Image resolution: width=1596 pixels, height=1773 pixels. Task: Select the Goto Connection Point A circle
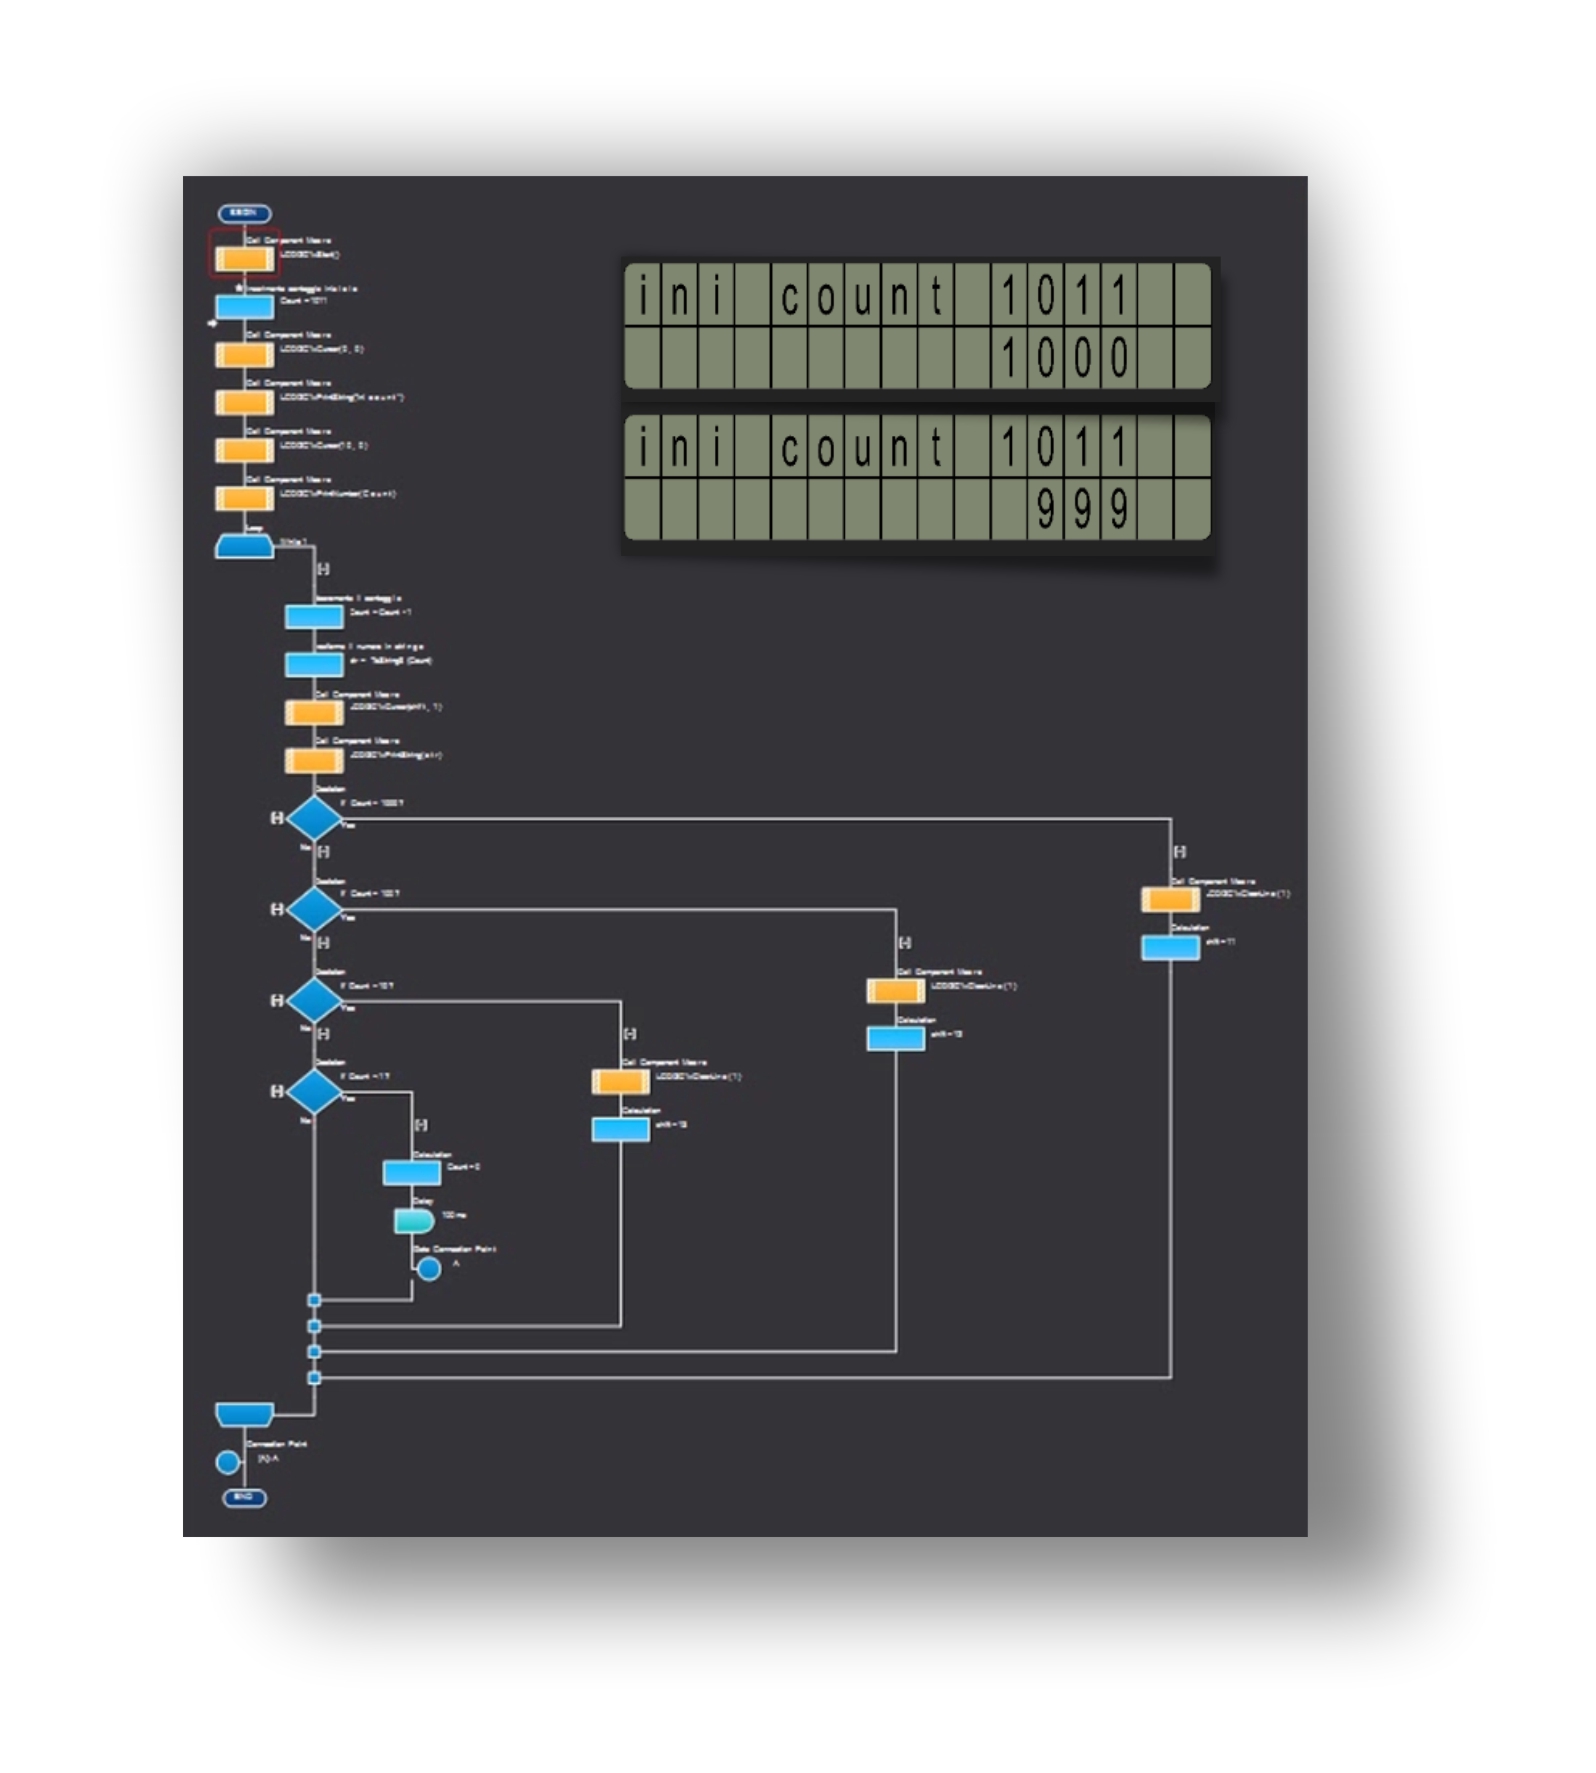(429, 1269)
